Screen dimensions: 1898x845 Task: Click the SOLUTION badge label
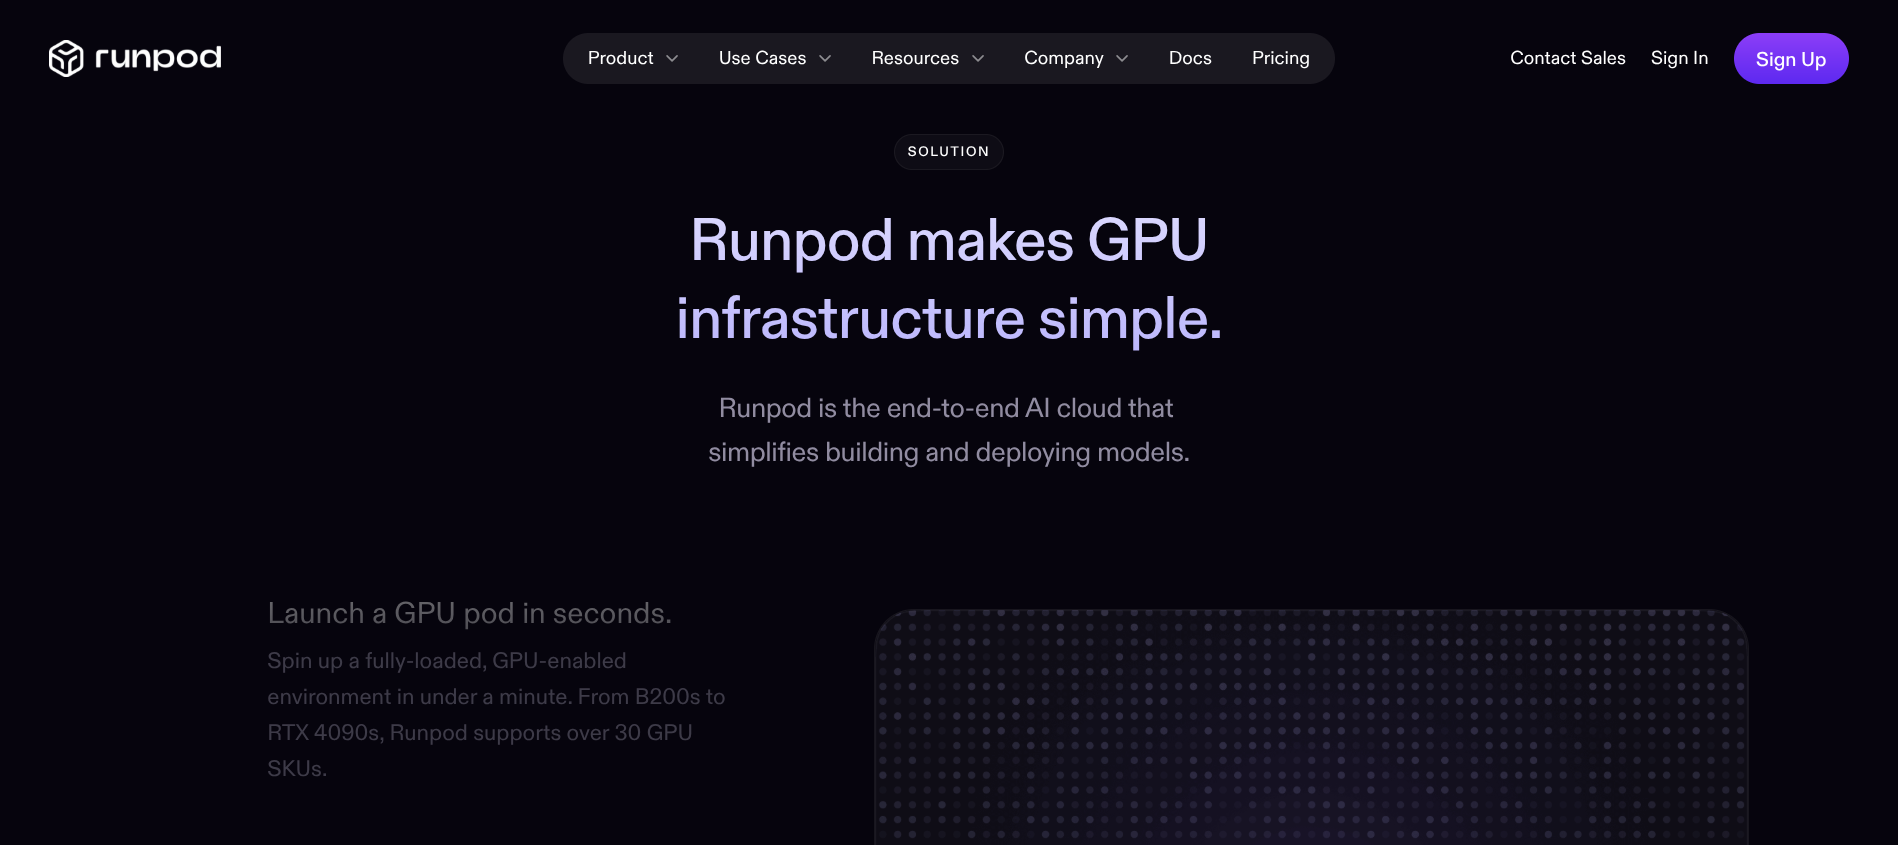(948, 152)
